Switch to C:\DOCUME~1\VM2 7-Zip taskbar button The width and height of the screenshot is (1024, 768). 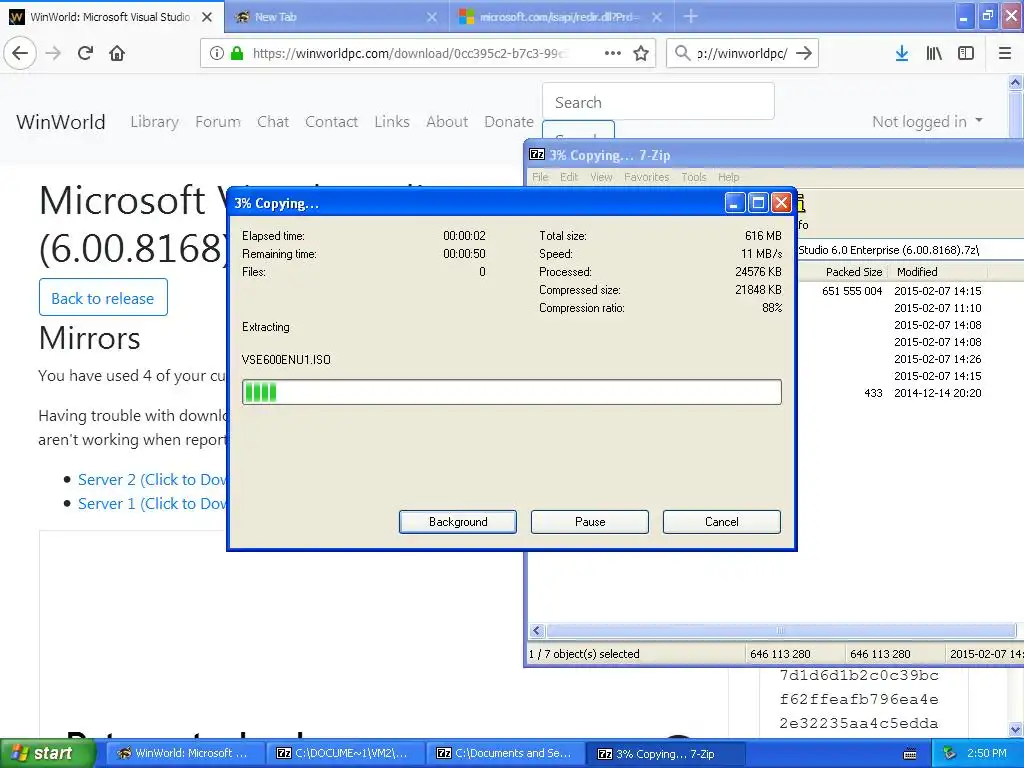point(344,753)
